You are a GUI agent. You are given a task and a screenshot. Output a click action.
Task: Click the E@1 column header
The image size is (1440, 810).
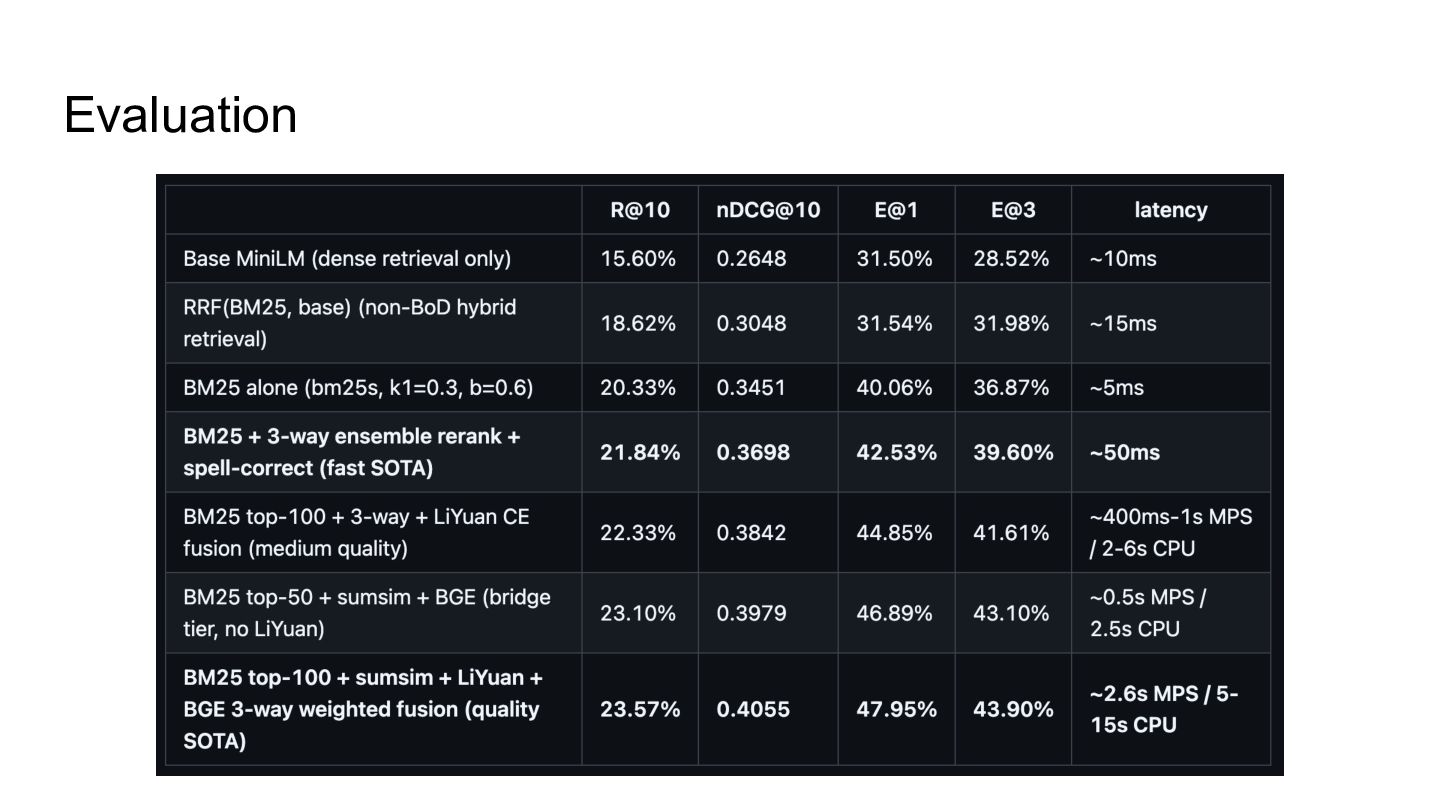point(896,210)
